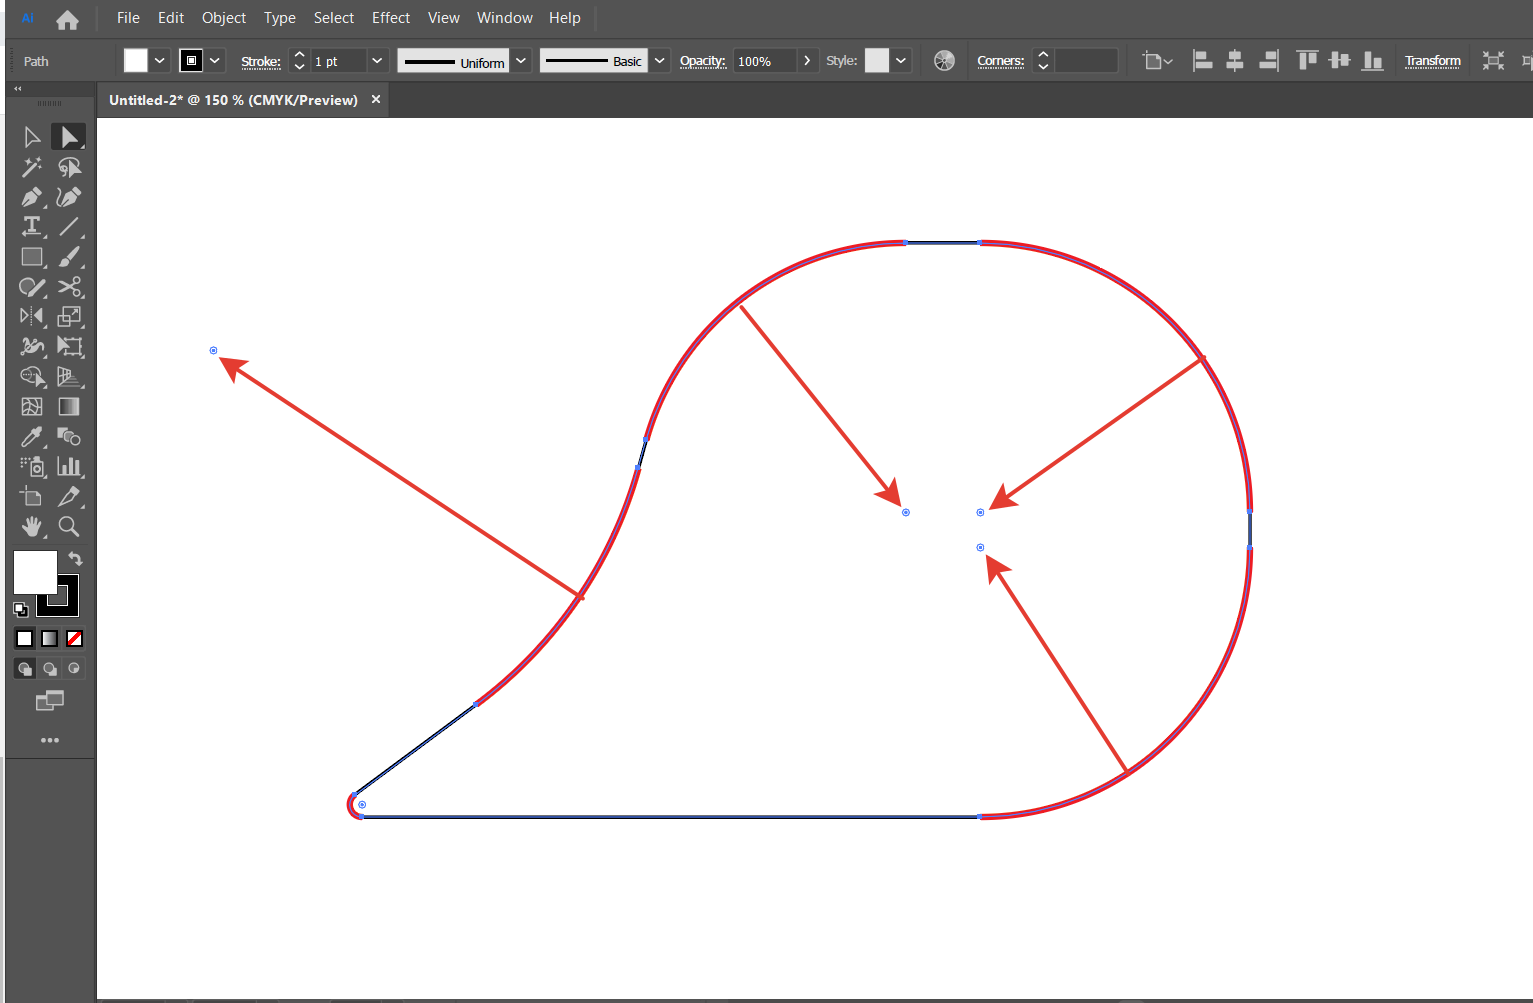Activate the Scissors tool

coord(69,287)
